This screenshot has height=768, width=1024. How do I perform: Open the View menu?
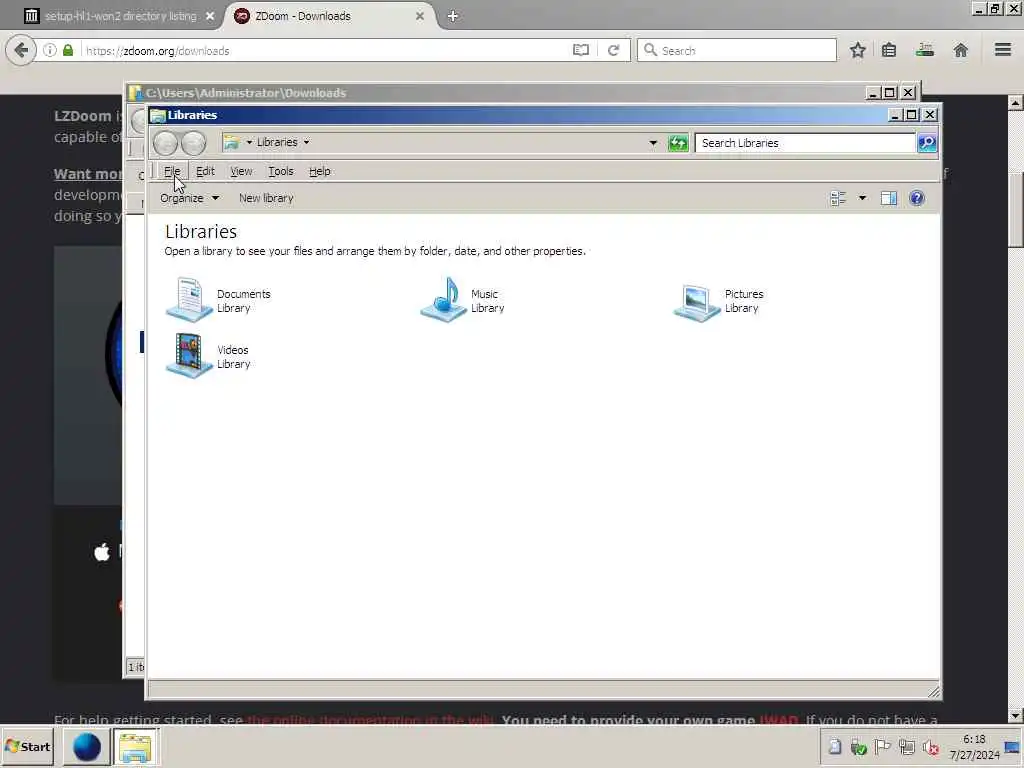(241, 171)
